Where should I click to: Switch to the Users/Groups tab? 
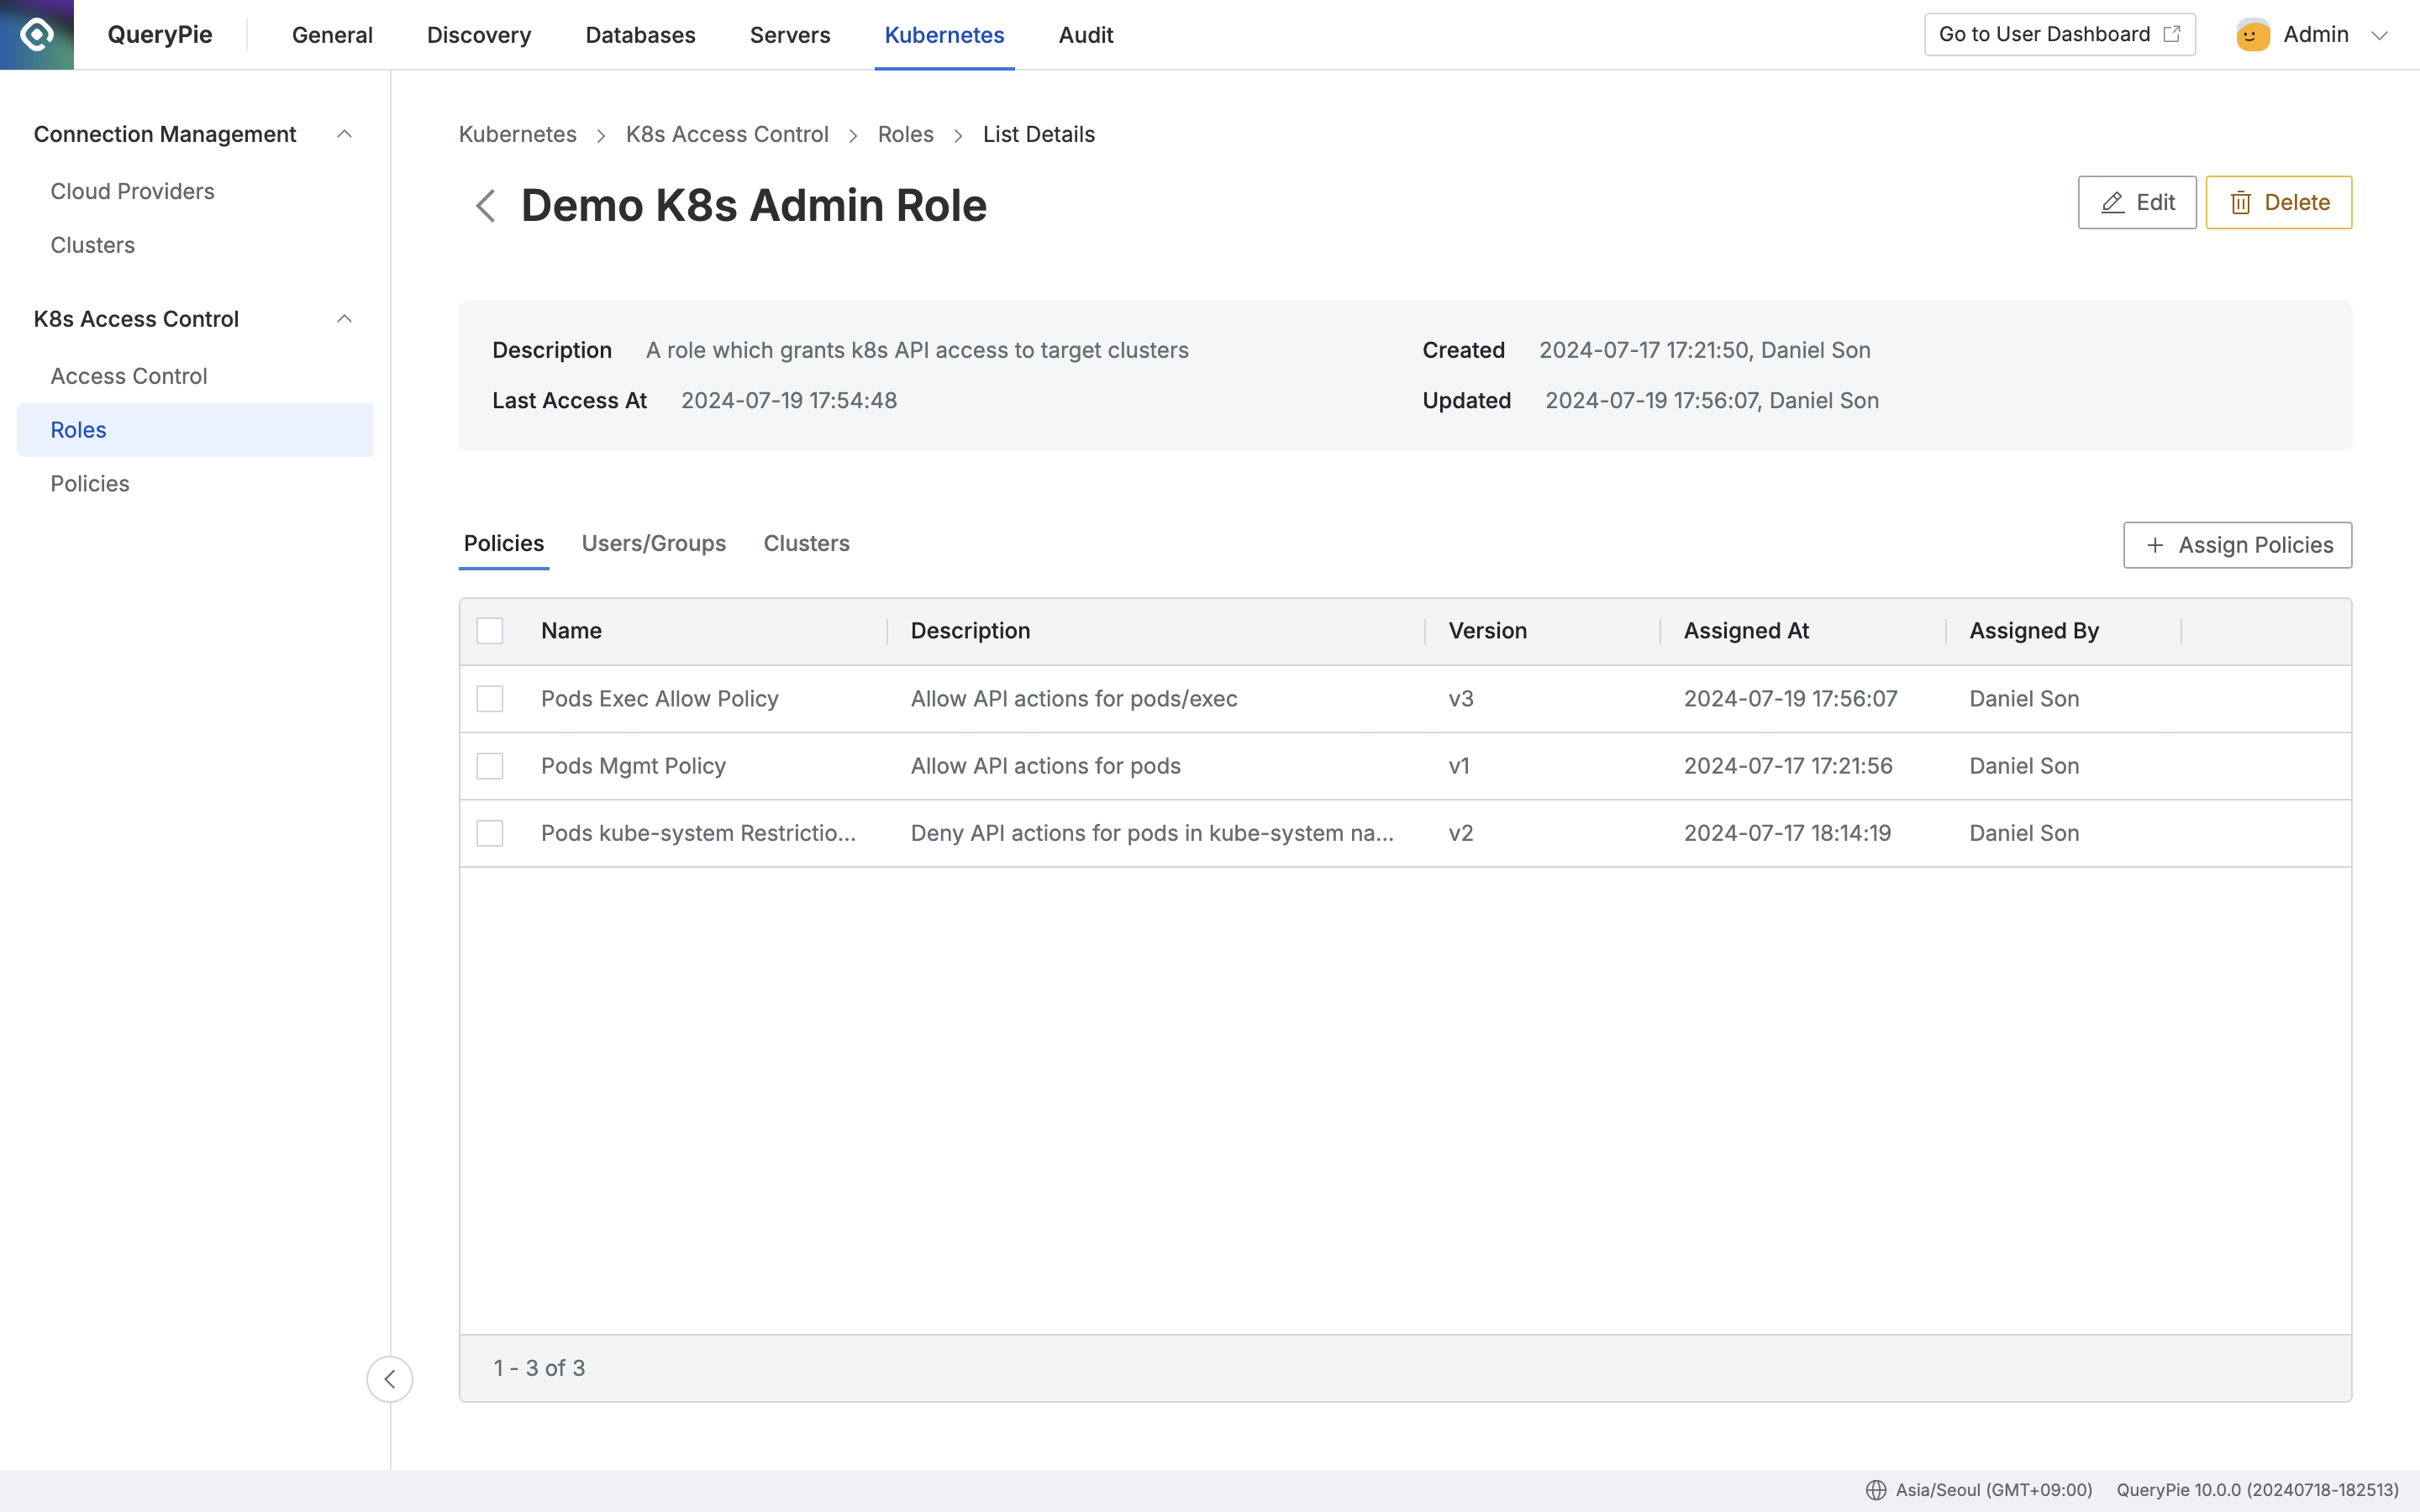(654, 543)
